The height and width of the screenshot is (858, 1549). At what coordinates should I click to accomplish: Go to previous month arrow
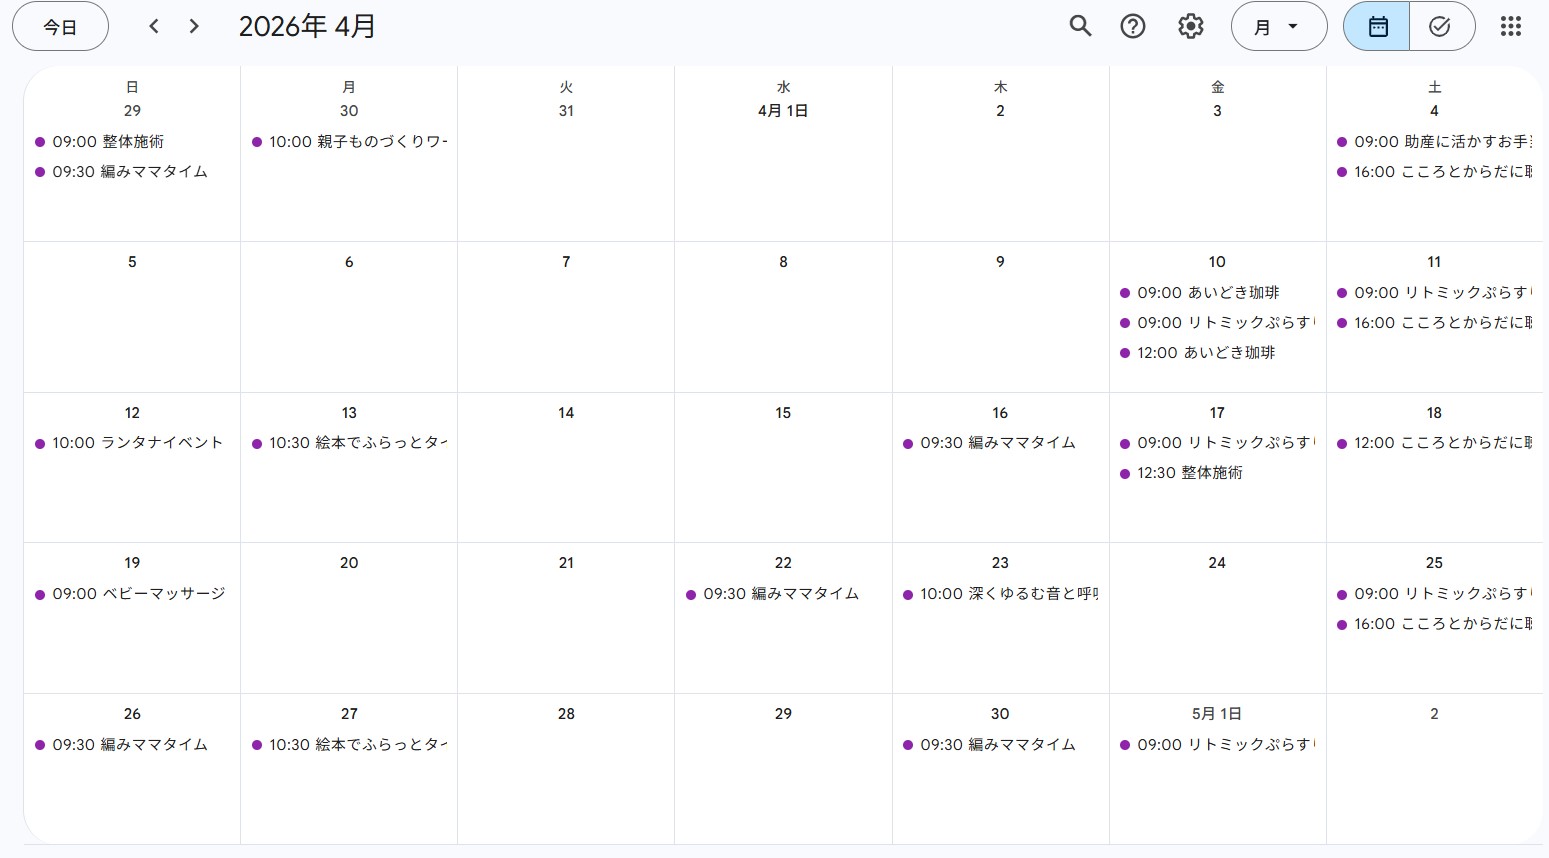point(154,26)
